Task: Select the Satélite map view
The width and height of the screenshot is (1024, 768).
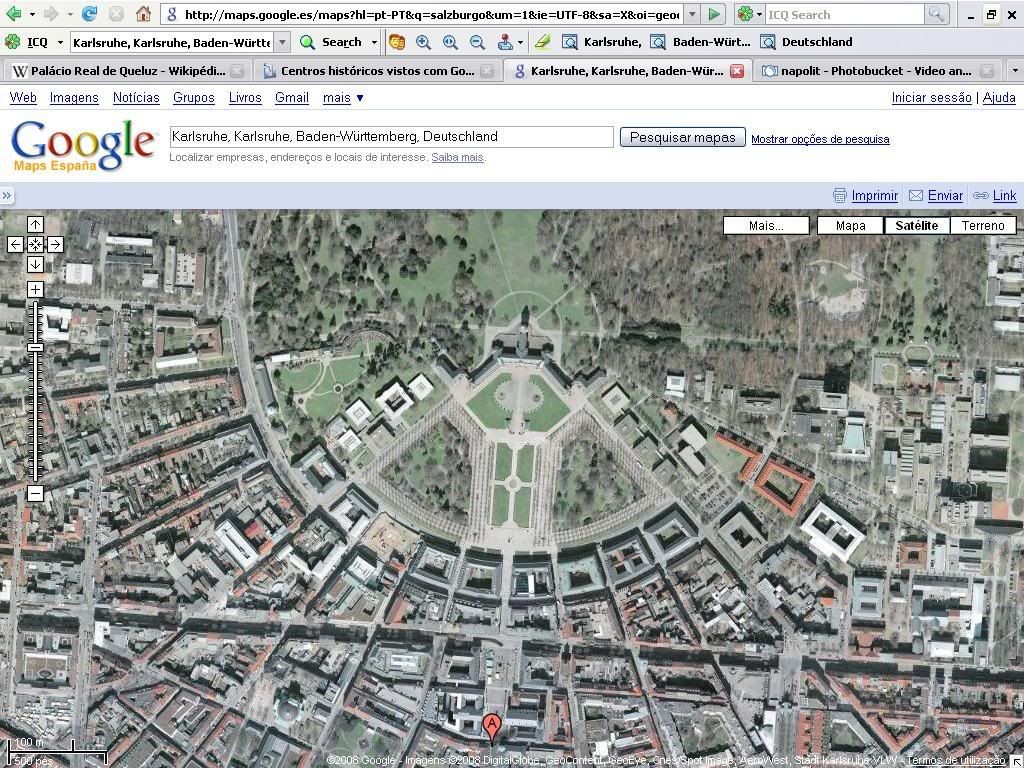Action: (x=916, y=225)
